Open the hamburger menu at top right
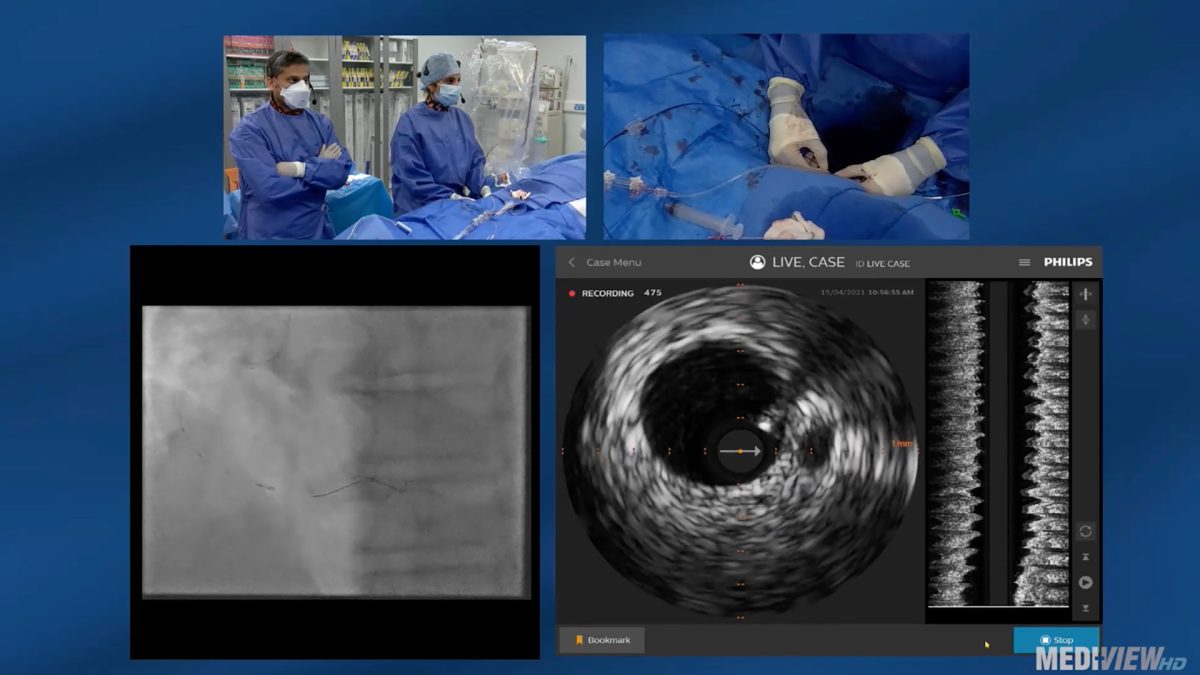Image resolution: width=1200 pixels, height=675 pixels. pyautogui.click(x=1023, y=262)
